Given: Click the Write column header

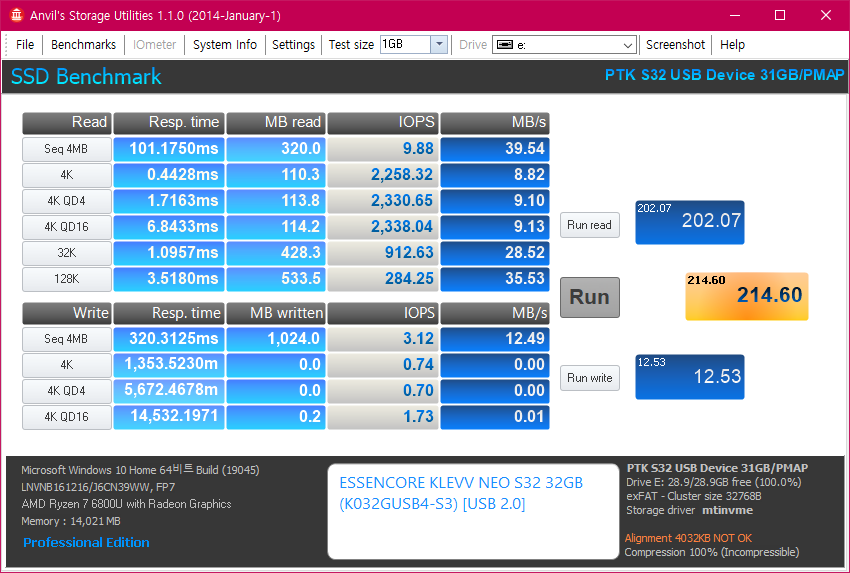Looking at the screenshot, I should 67,313.
